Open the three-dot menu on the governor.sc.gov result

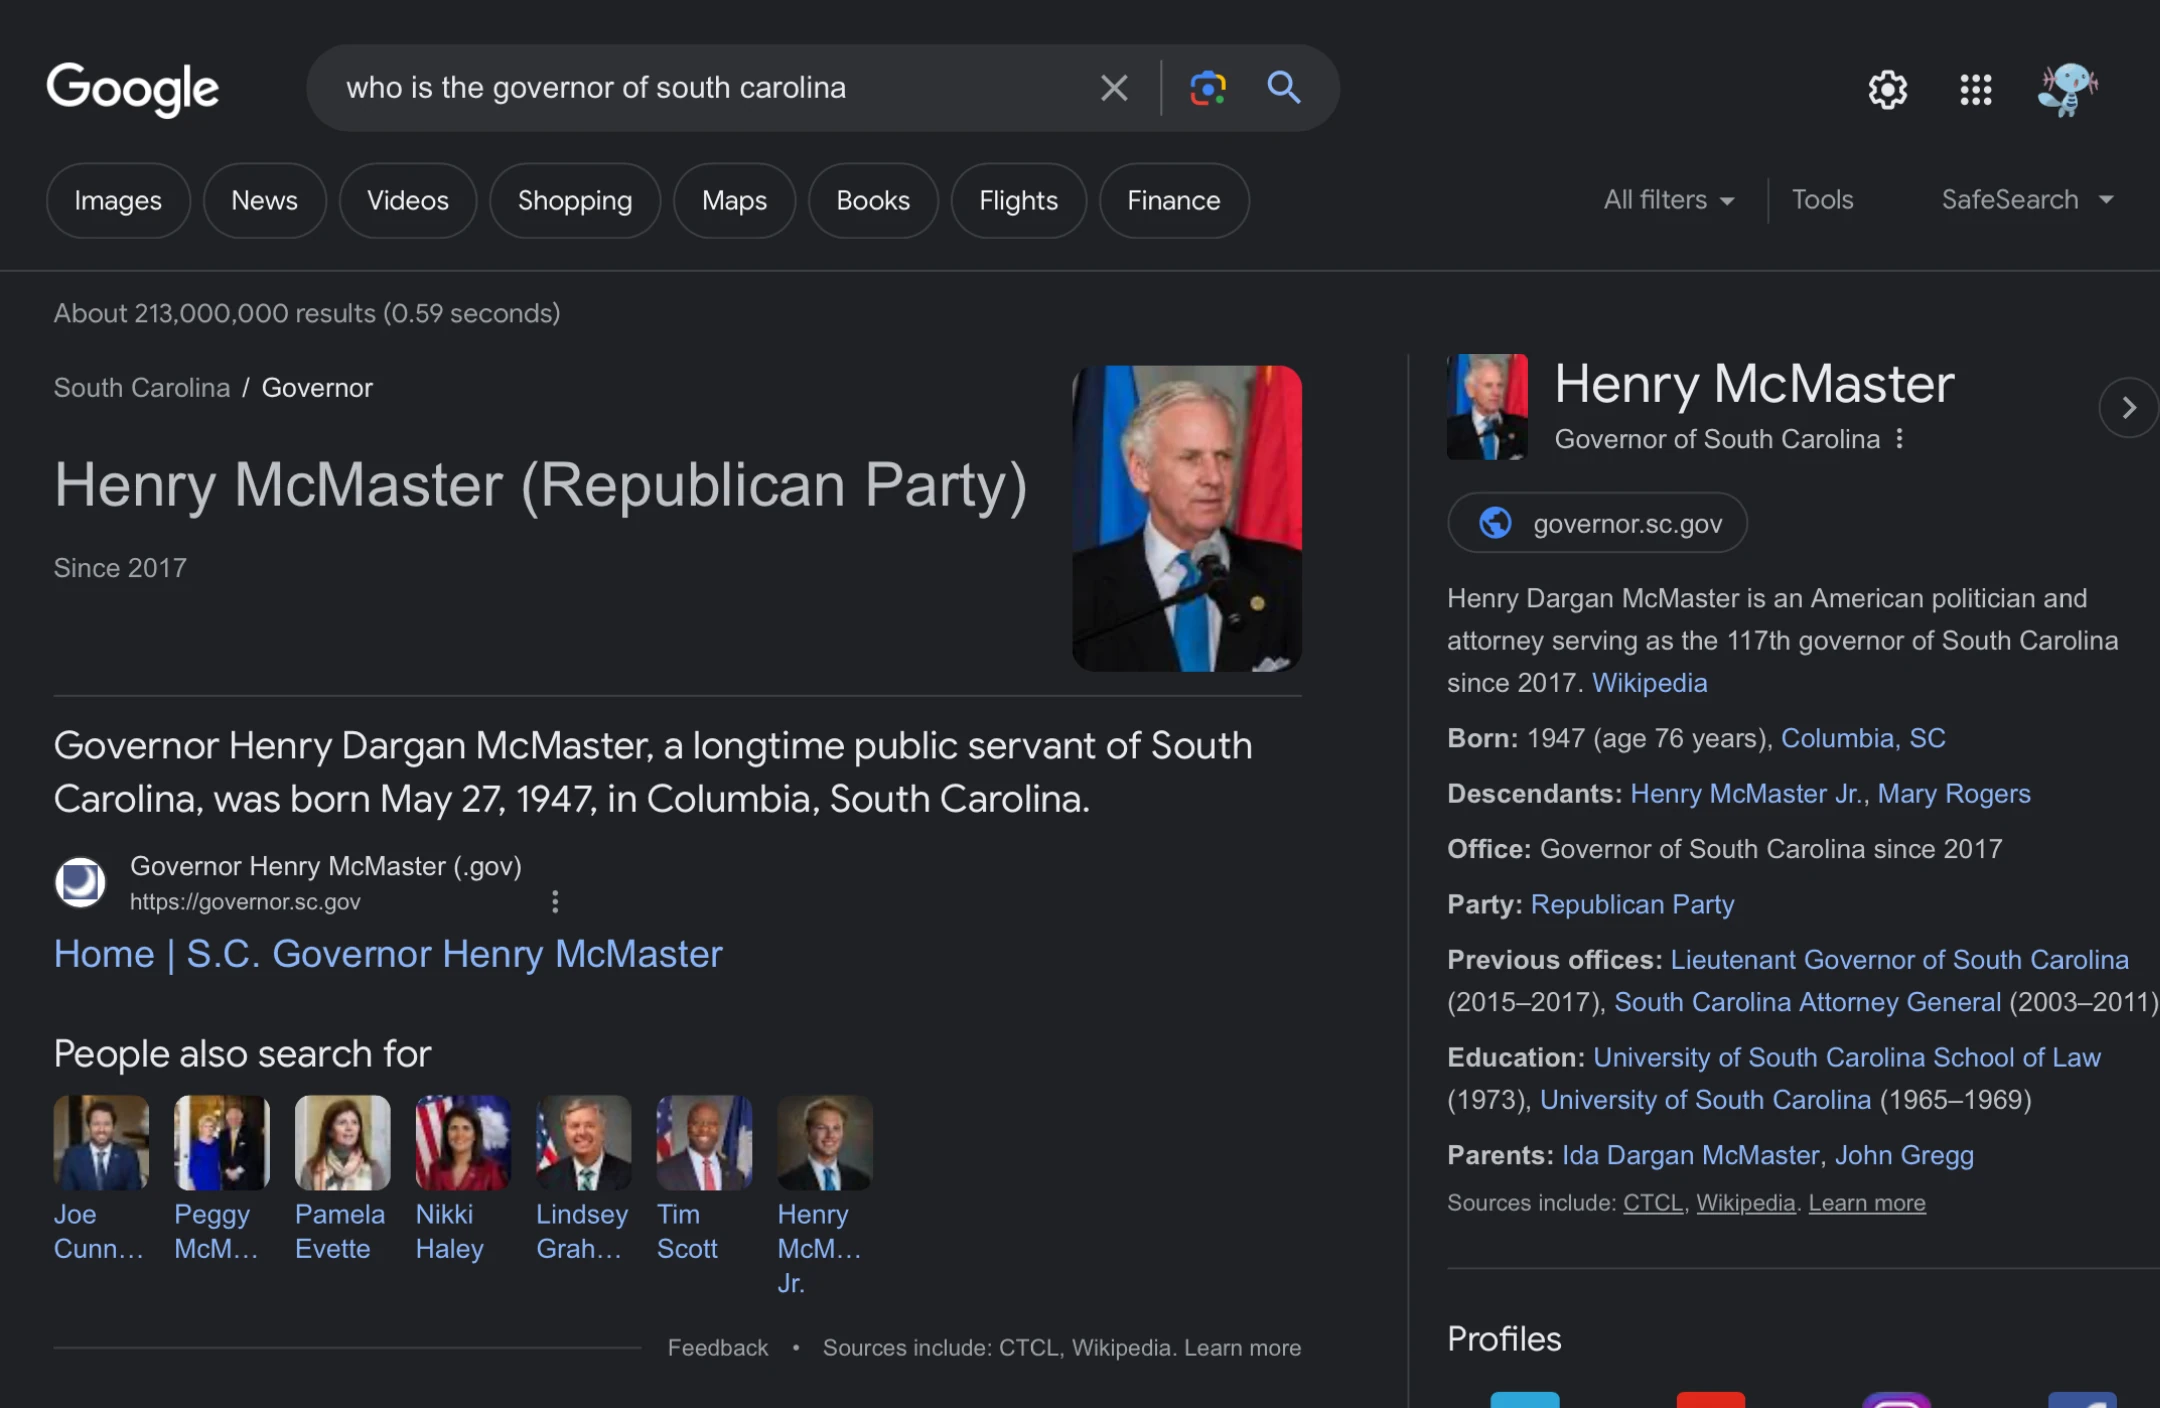tap(555, 901)
